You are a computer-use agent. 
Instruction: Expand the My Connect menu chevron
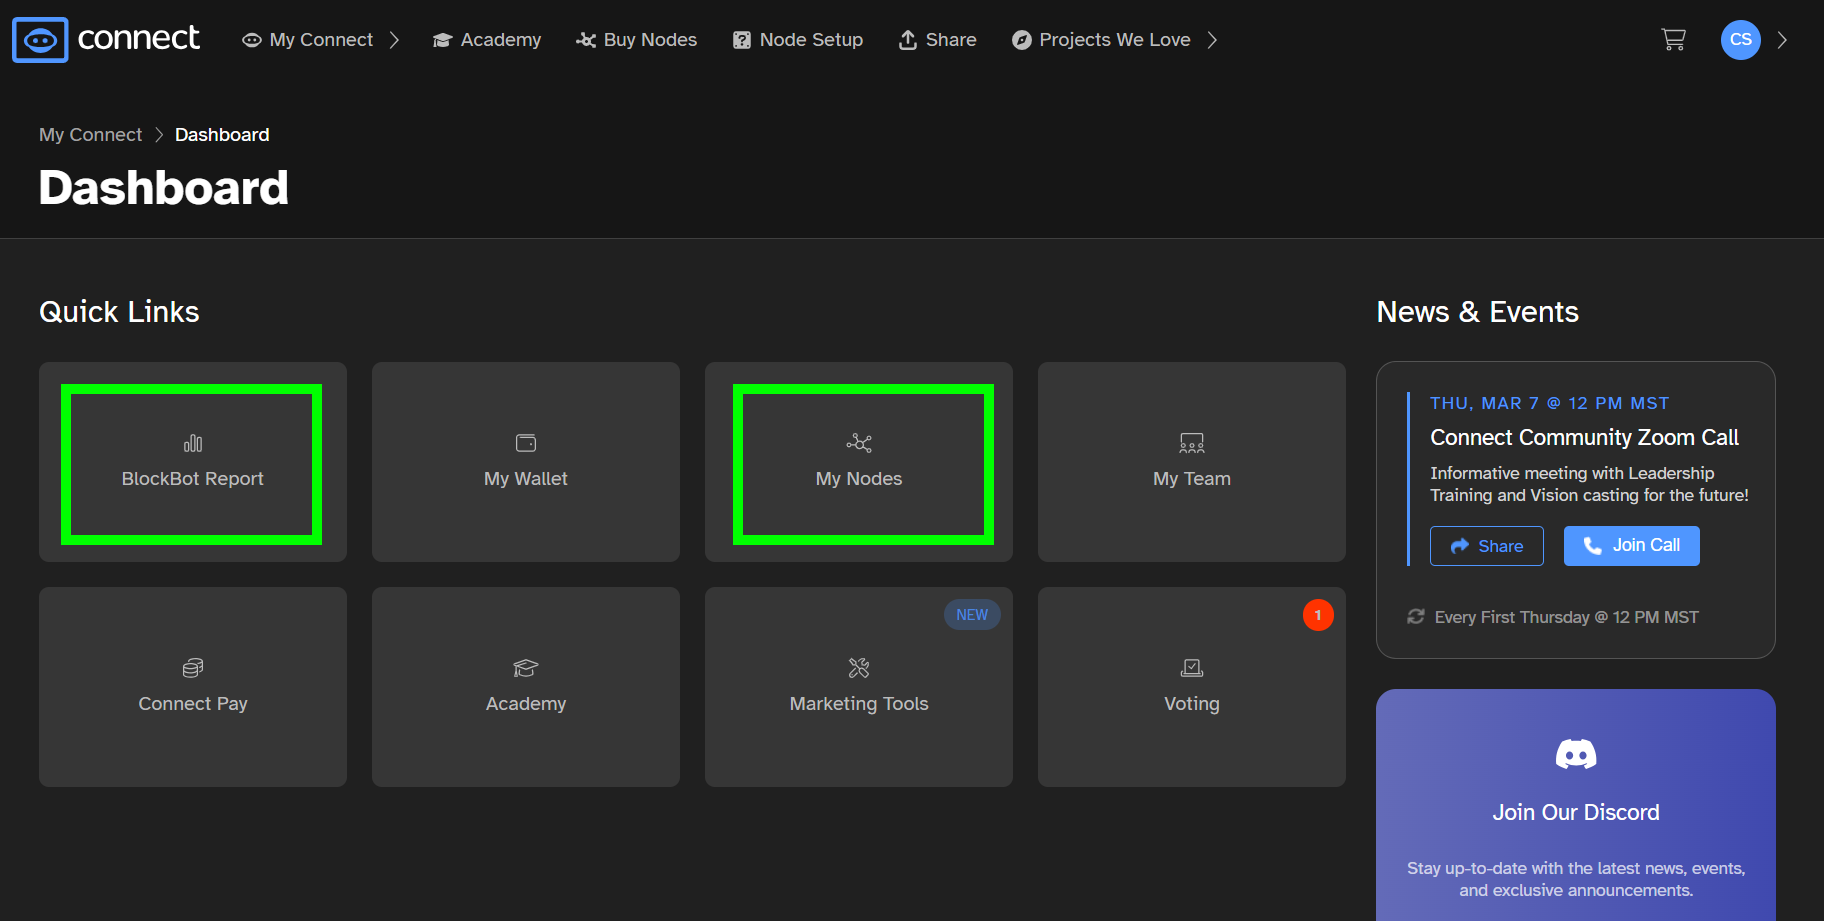pyautogui.click(x=394, y=40)
